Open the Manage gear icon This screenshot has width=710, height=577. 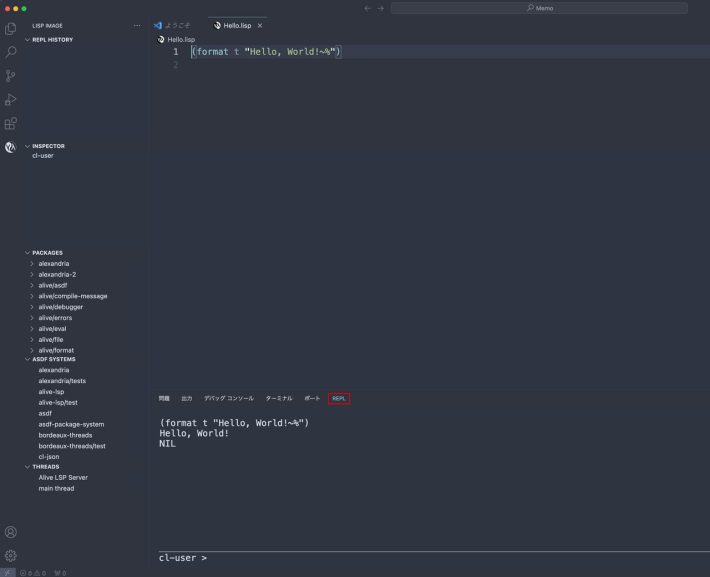point(10,555)
